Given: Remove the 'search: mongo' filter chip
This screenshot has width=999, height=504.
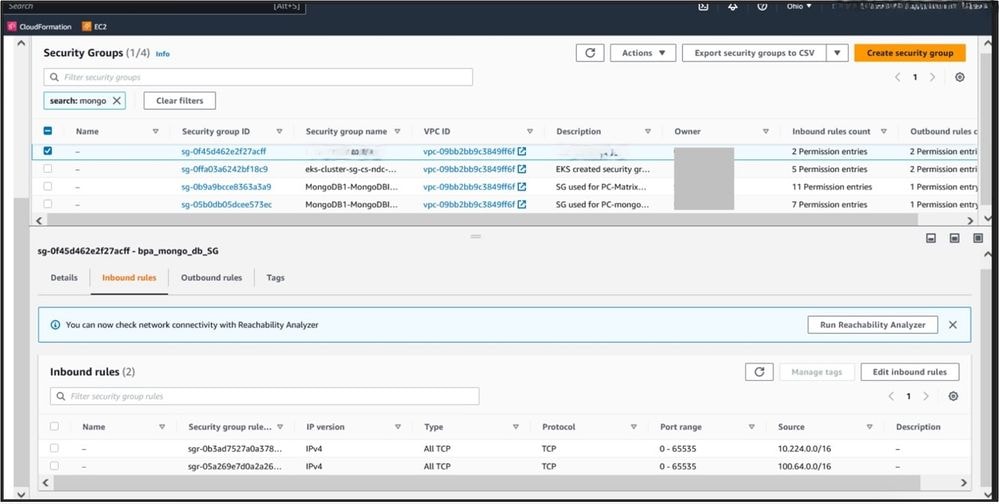Looking at the screenshot, I should tap(117, 101).
